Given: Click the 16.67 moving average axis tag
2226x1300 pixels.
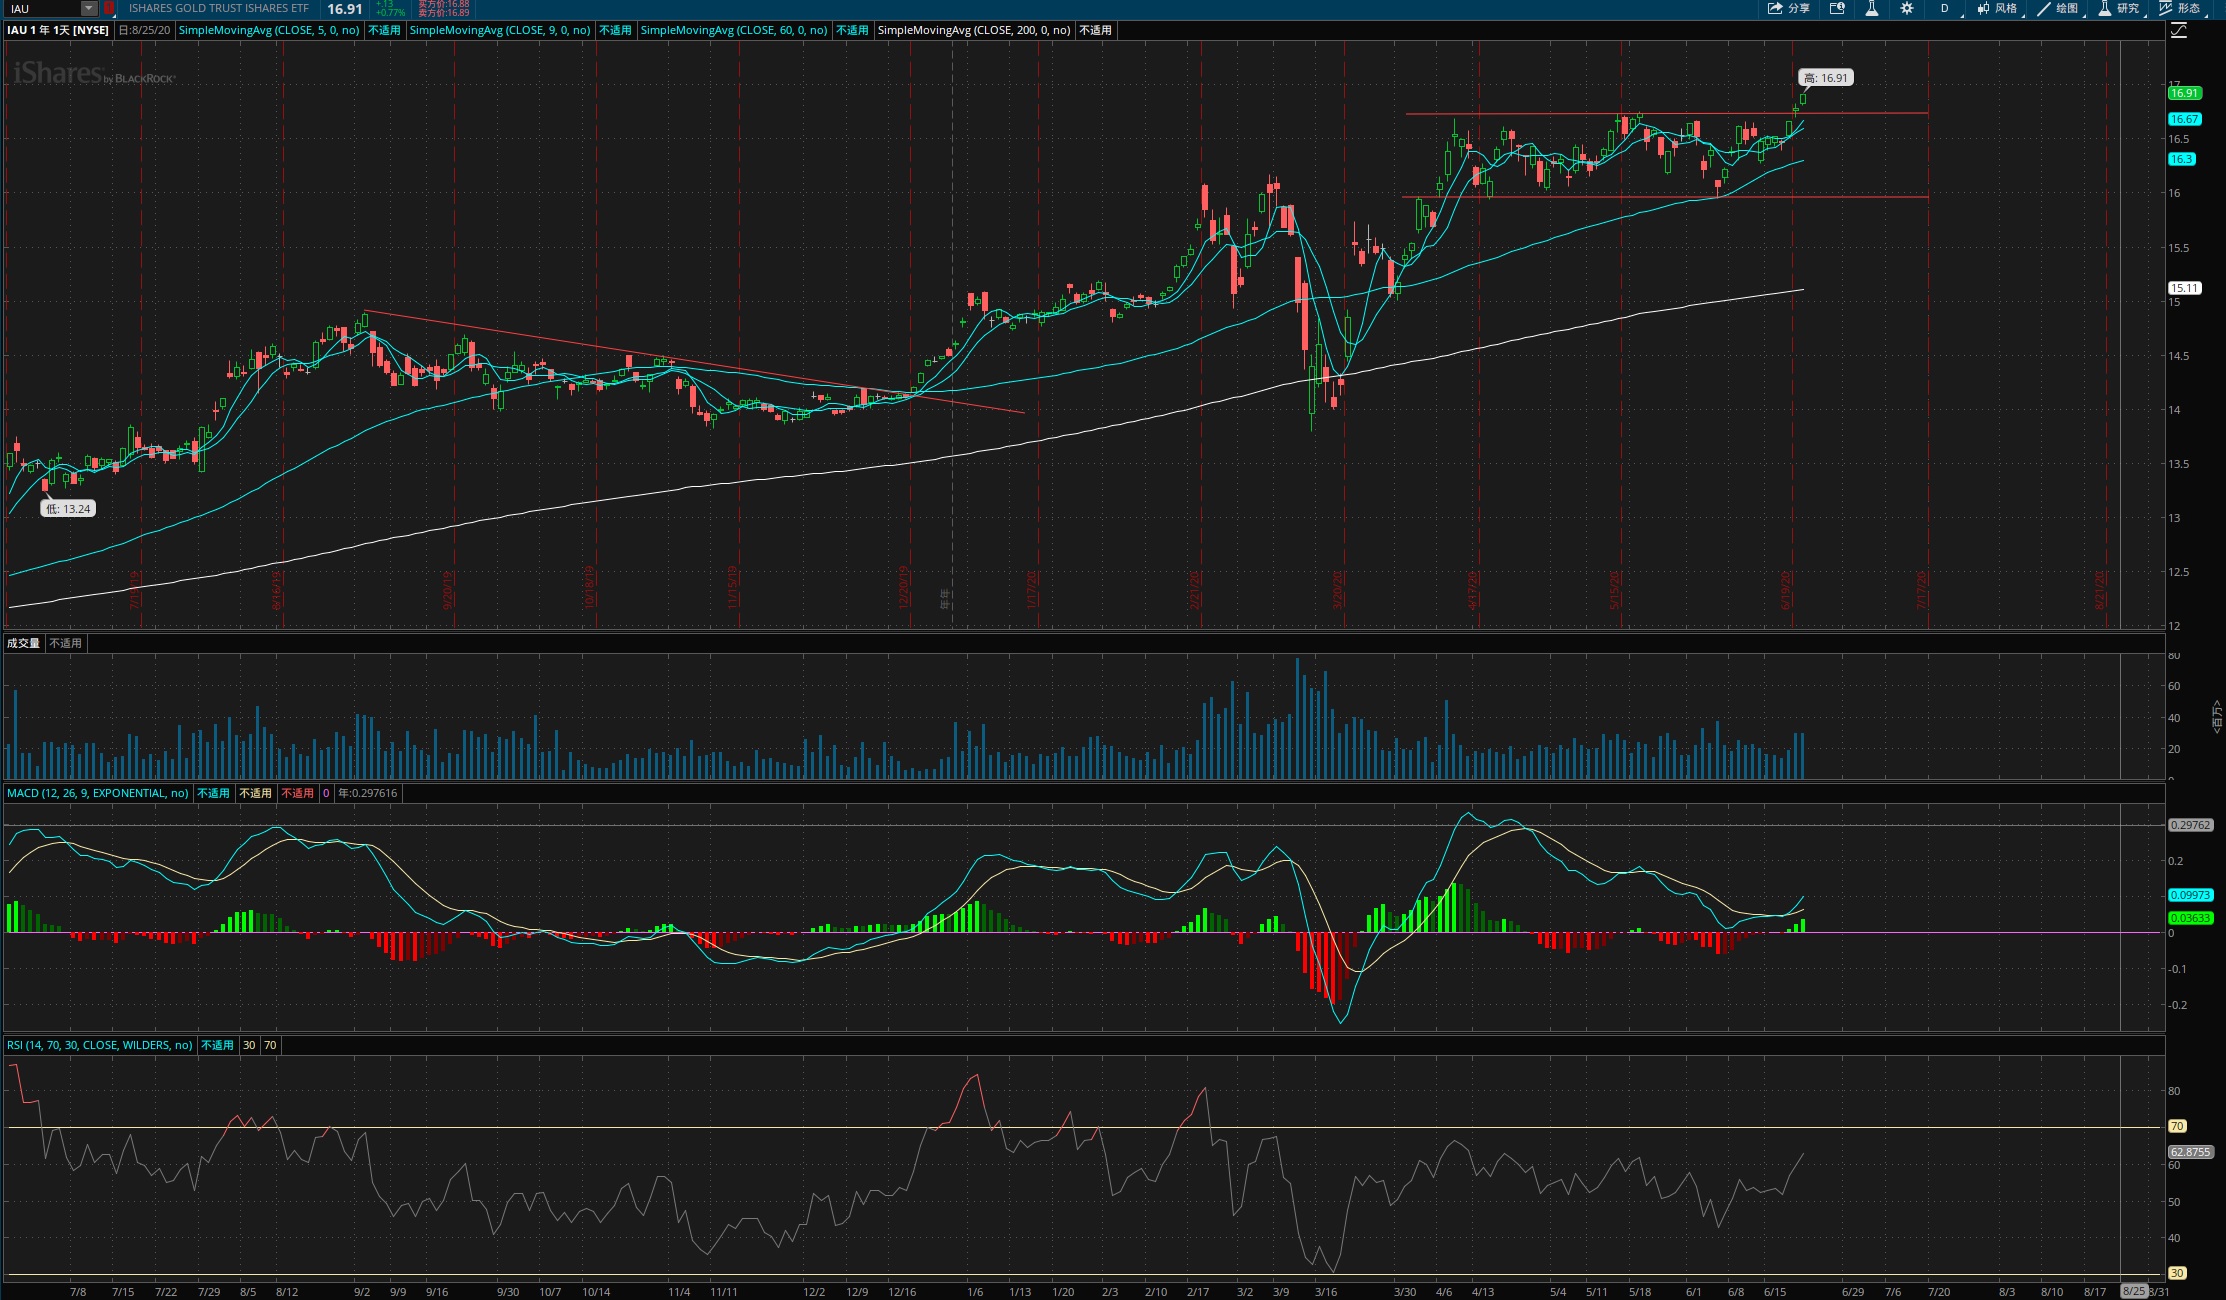Looking at the screenshot, I should [2184, 119].
